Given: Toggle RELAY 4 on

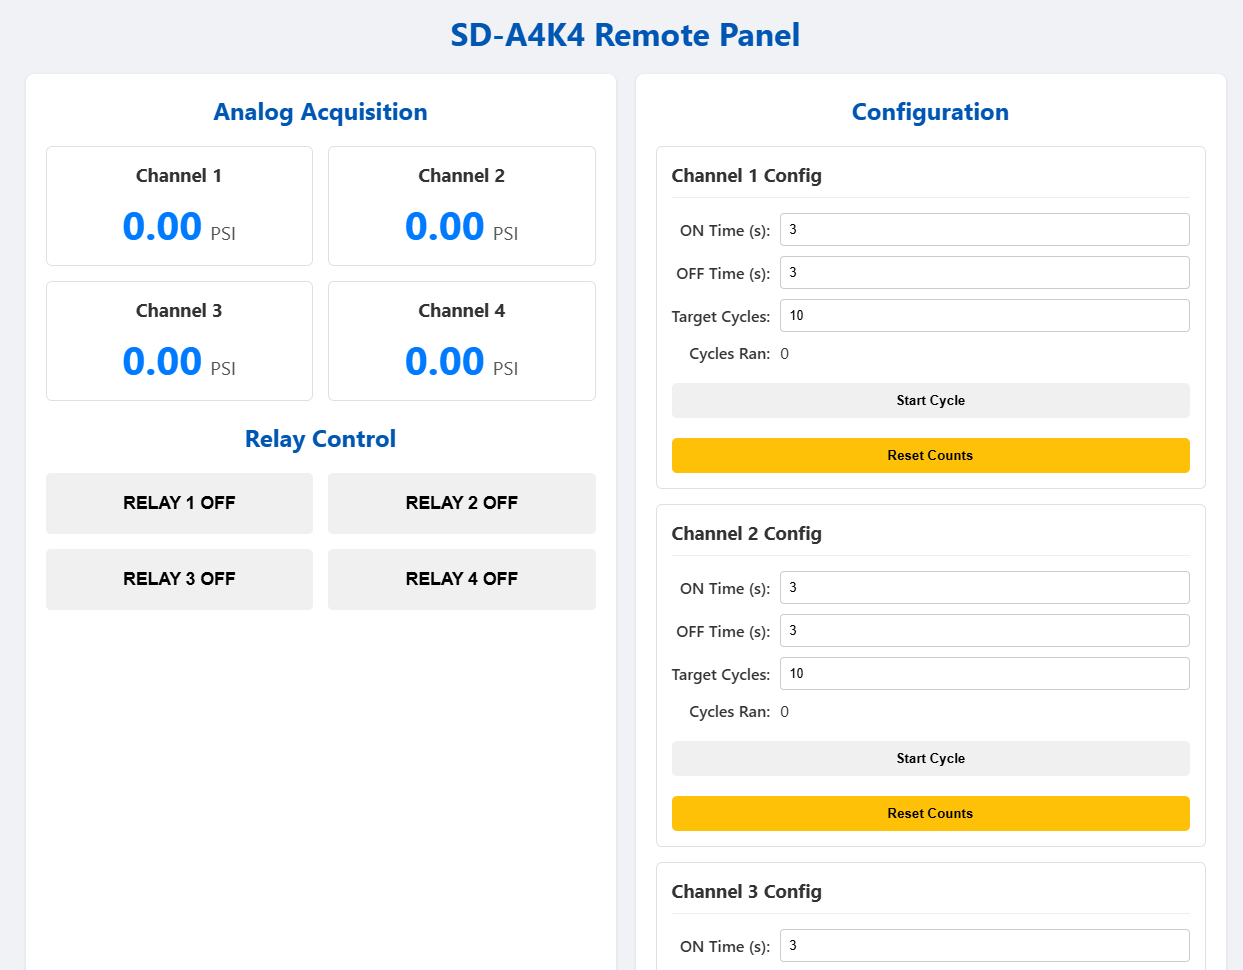Looking at the screenshot, I should (461, 579).
